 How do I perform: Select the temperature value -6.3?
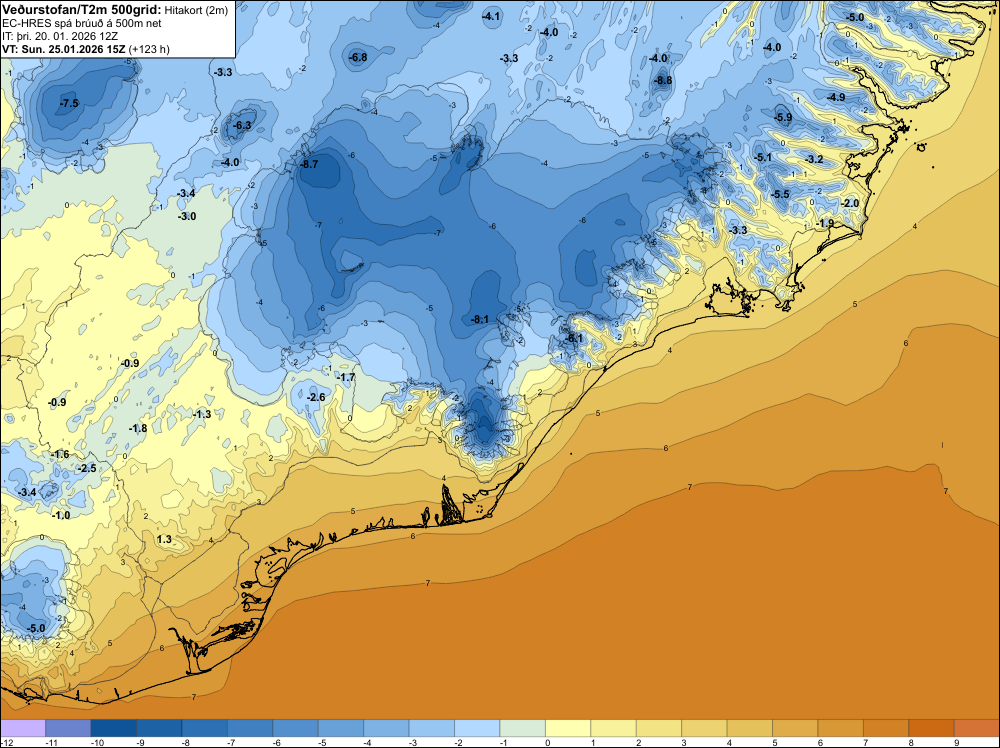[242, 126]
